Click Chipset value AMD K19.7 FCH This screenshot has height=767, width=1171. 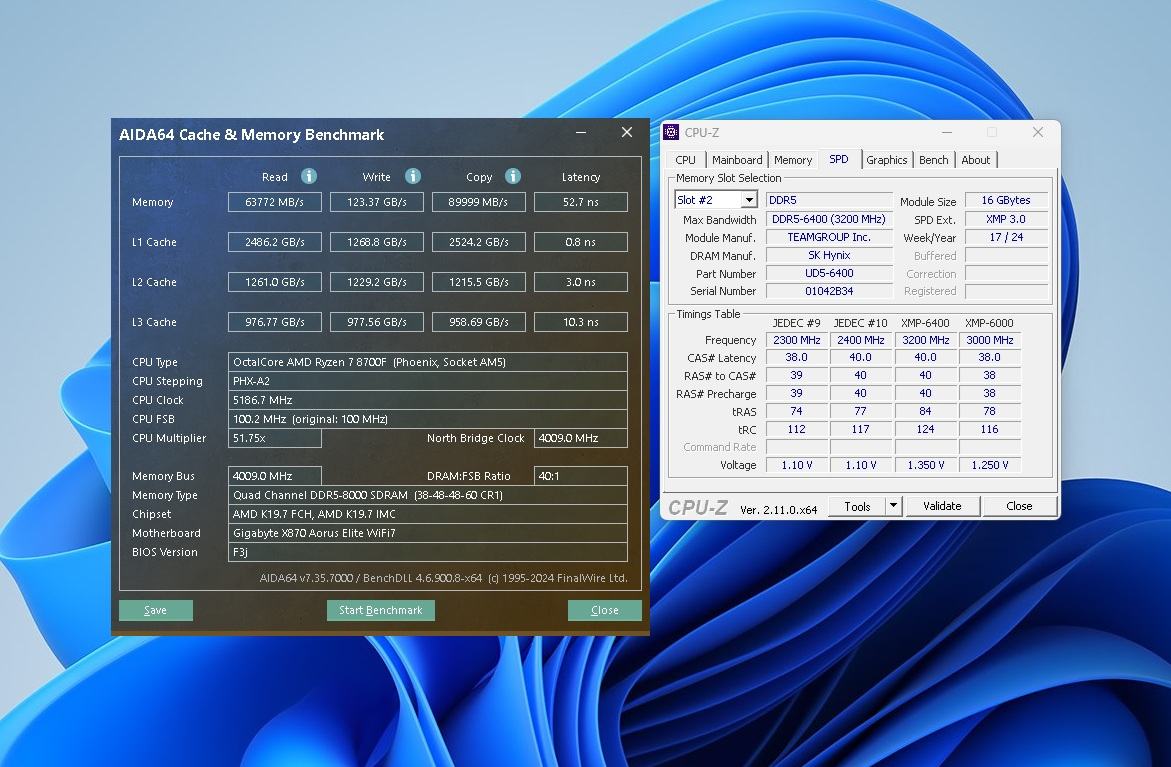pyautogui.click(x=427, y=514)
